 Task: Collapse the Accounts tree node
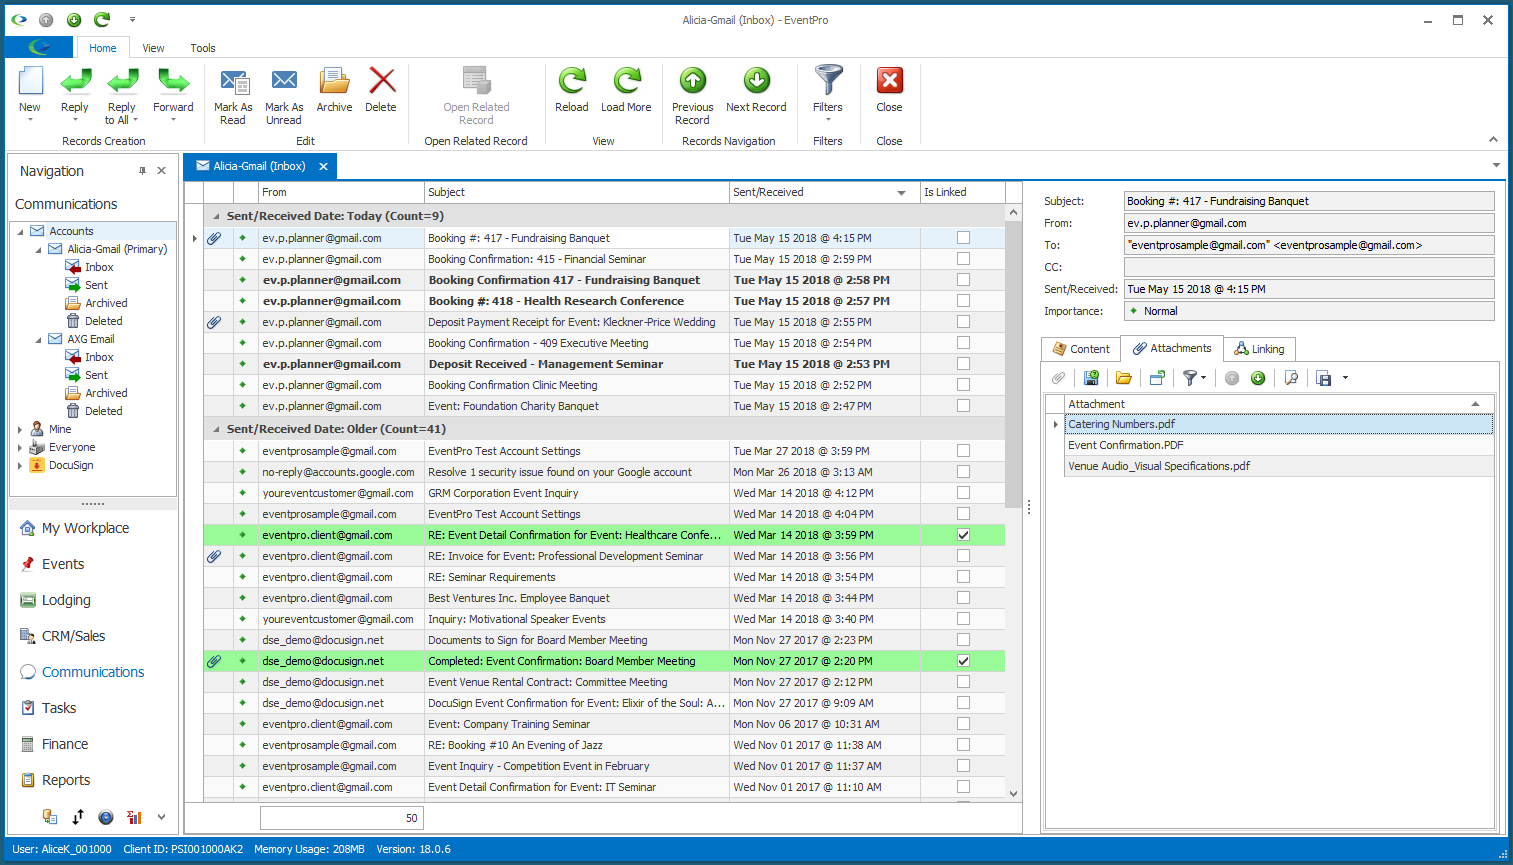point(20,231)
